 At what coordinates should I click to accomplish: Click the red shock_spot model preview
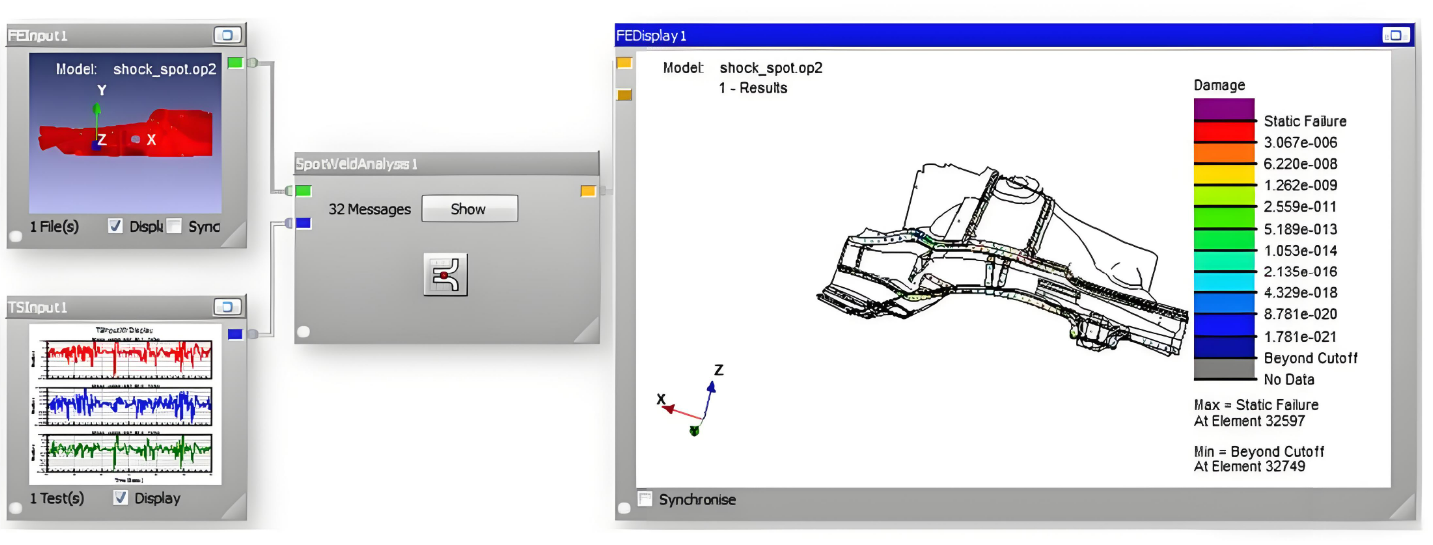point(125,133)
